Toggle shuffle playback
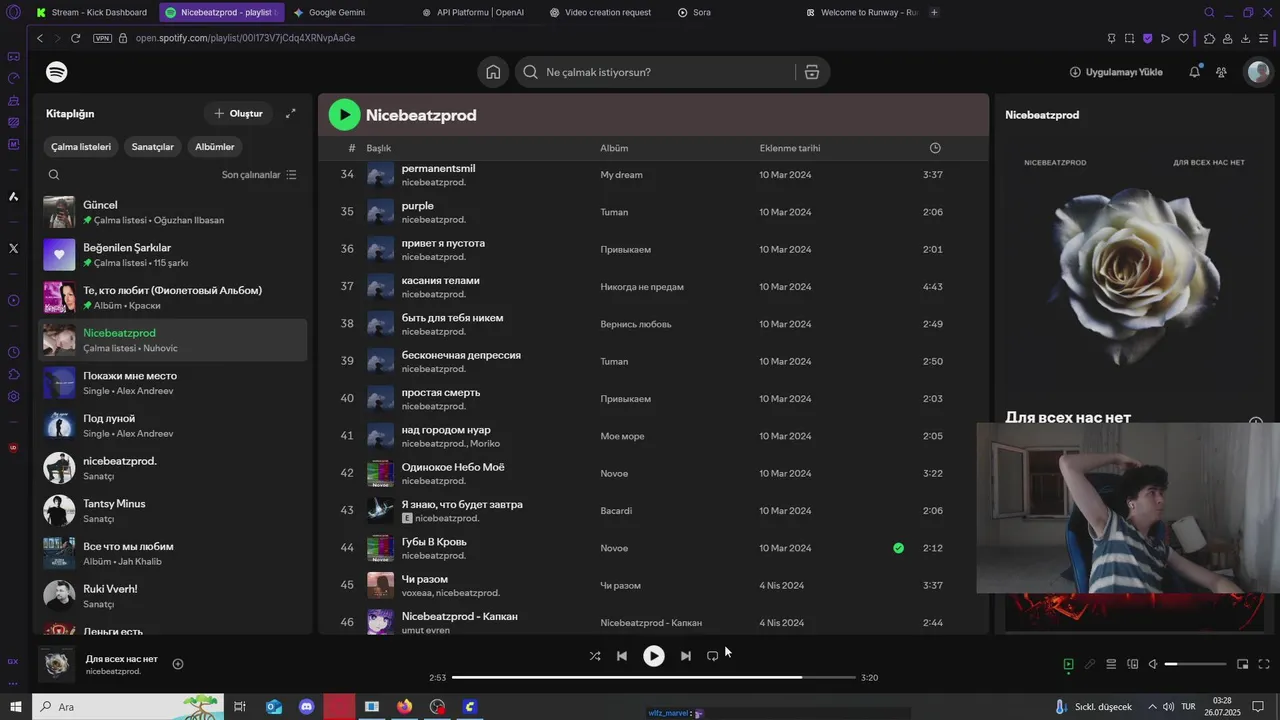1280x720 pixels. [x=595, y=656]
